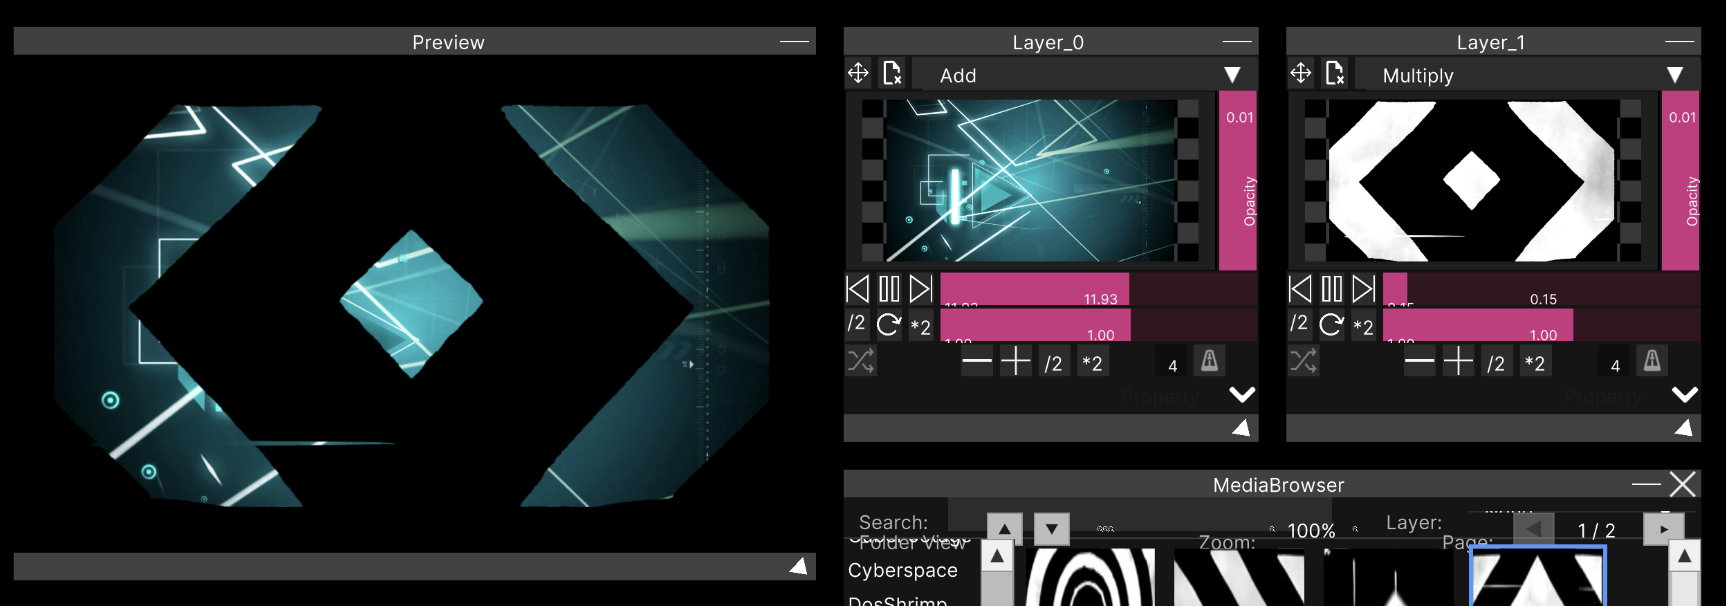The width and height of the screenshot is (1726, 606).
Task: Pause playback in Layer_0
Action: tap(889, 289)
